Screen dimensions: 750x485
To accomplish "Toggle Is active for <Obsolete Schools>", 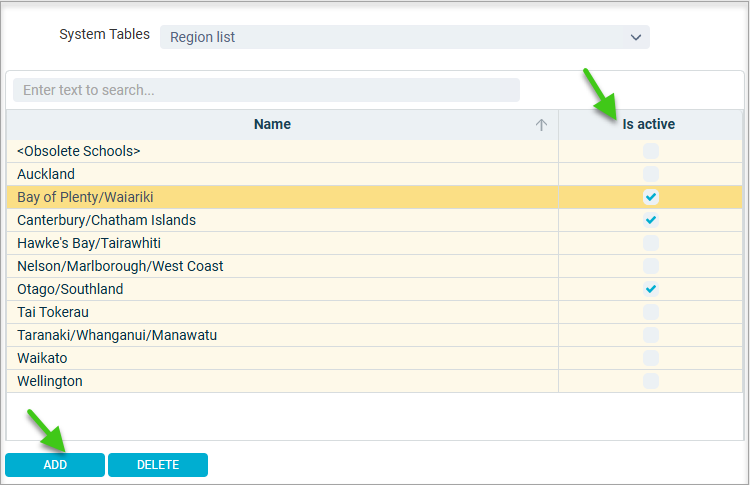I will pyautogui.click(x=651, y=151).
